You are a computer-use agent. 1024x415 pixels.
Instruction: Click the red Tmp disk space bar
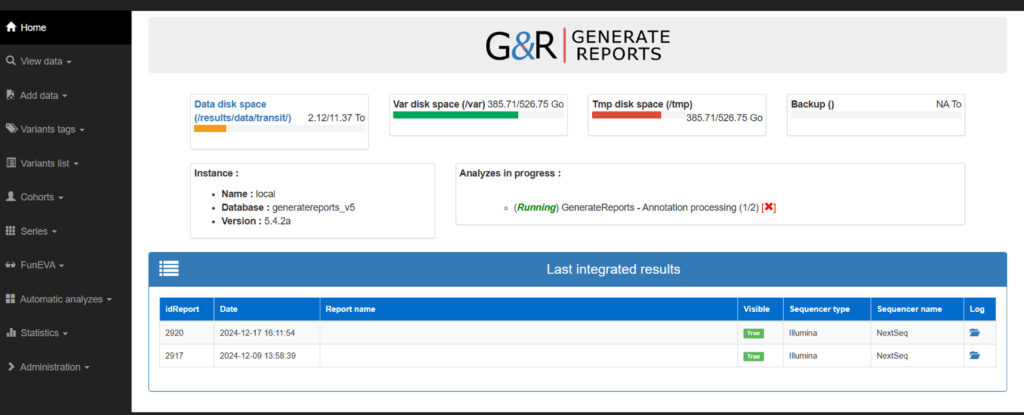(626, 115)
